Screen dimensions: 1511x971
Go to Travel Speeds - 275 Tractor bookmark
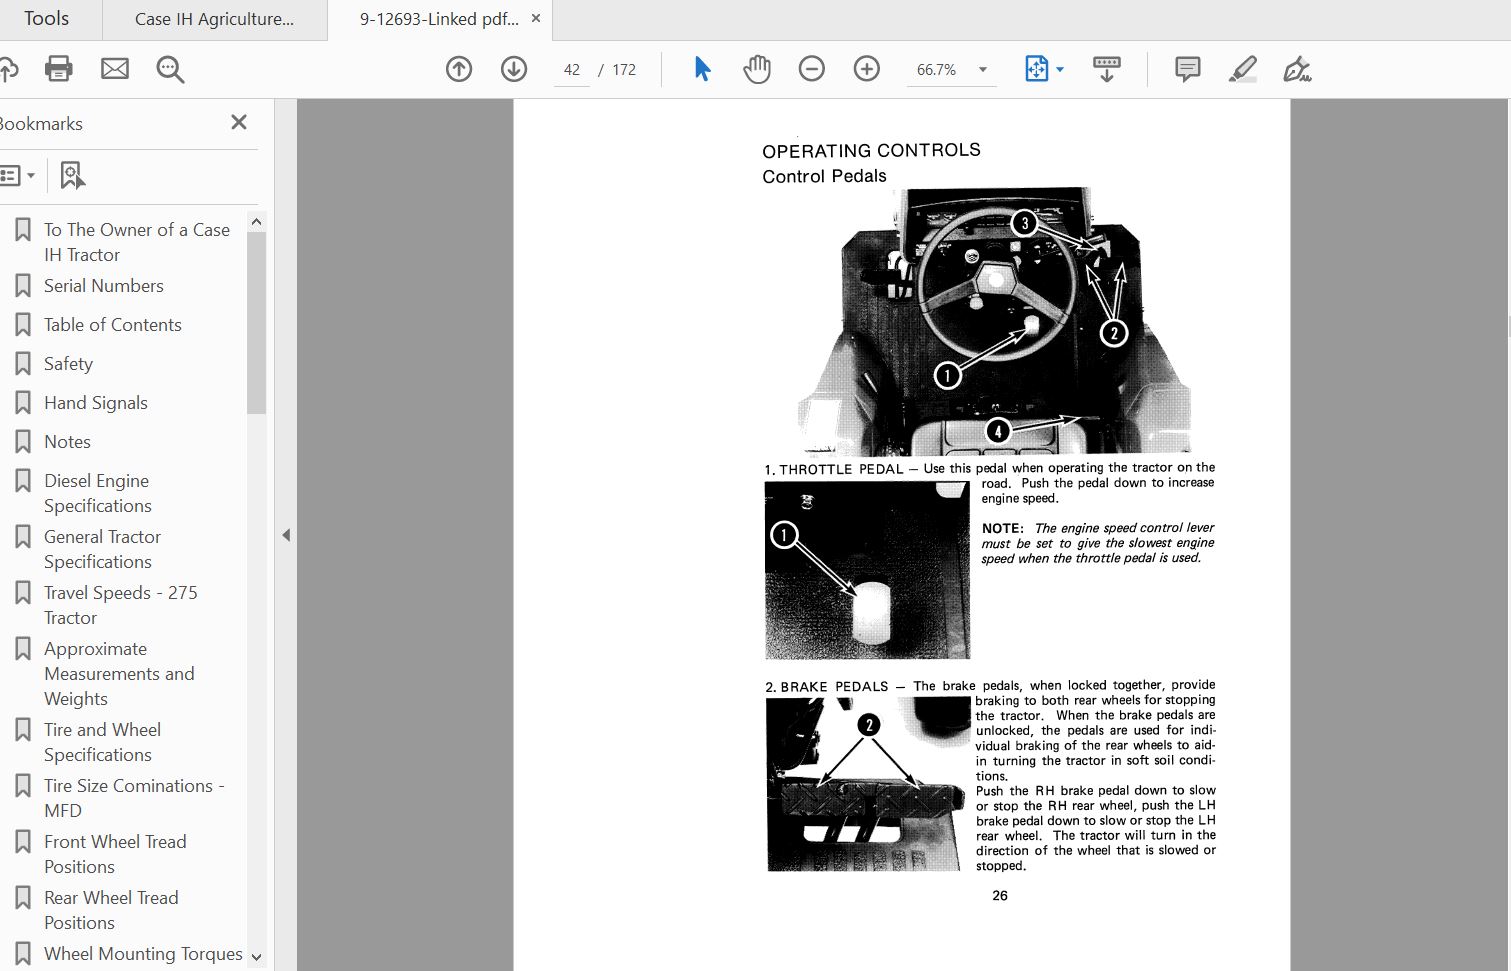[x=121, y=605]
